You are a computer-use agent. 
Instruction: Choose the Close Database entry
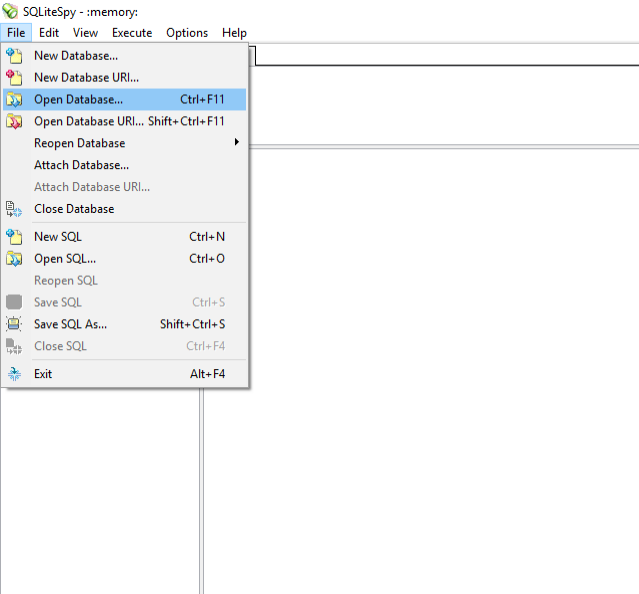coord(124,209)
